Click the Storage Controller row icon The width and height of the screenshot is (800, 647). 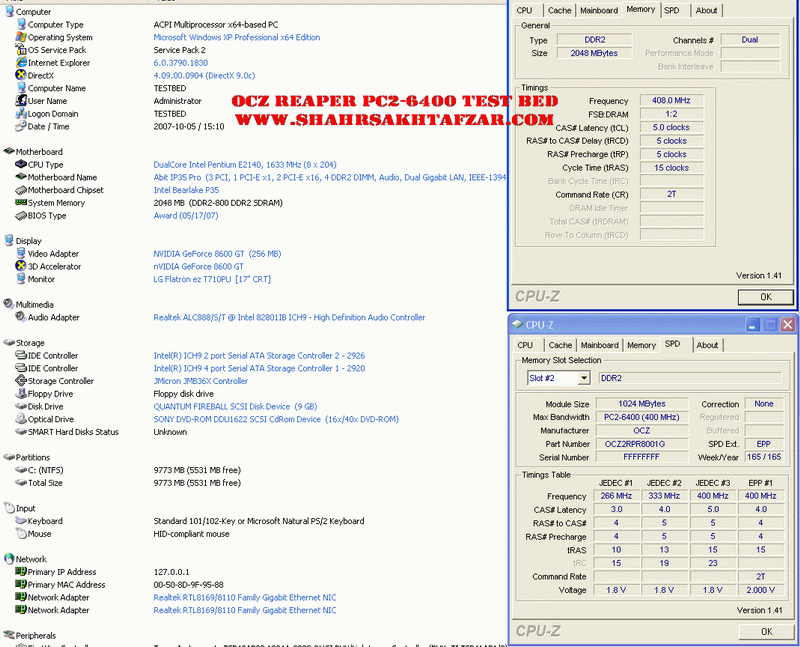point(21,381)
